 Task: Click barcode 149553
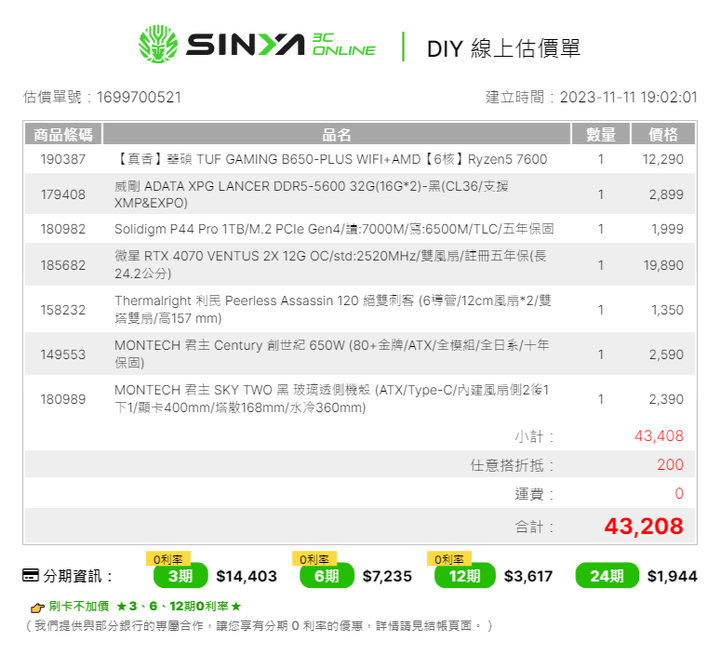[63, 354]
